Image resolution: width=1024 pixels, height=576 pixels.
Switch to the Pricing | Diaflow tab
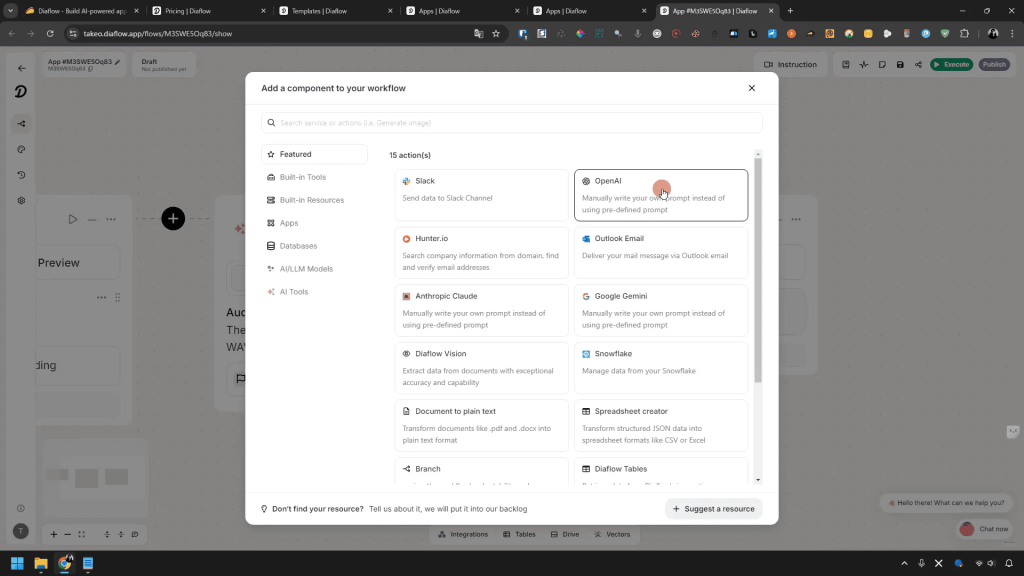[209, 11]
